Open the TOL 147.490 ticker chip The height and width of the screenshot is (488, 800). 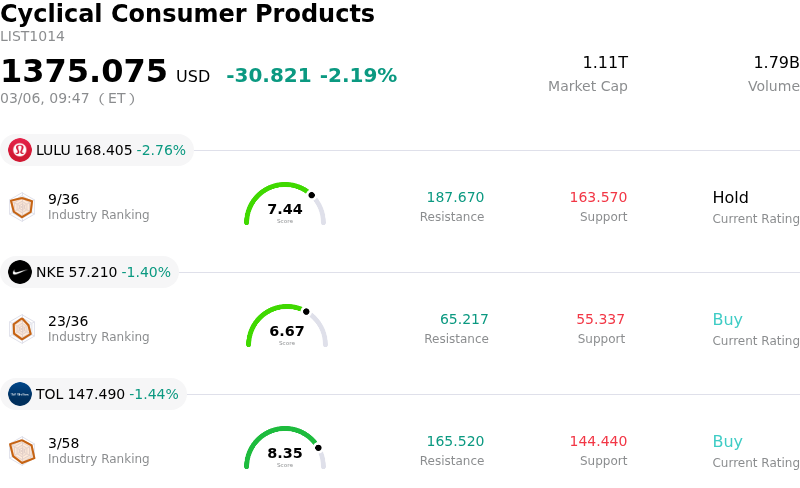tap(94, 394)
